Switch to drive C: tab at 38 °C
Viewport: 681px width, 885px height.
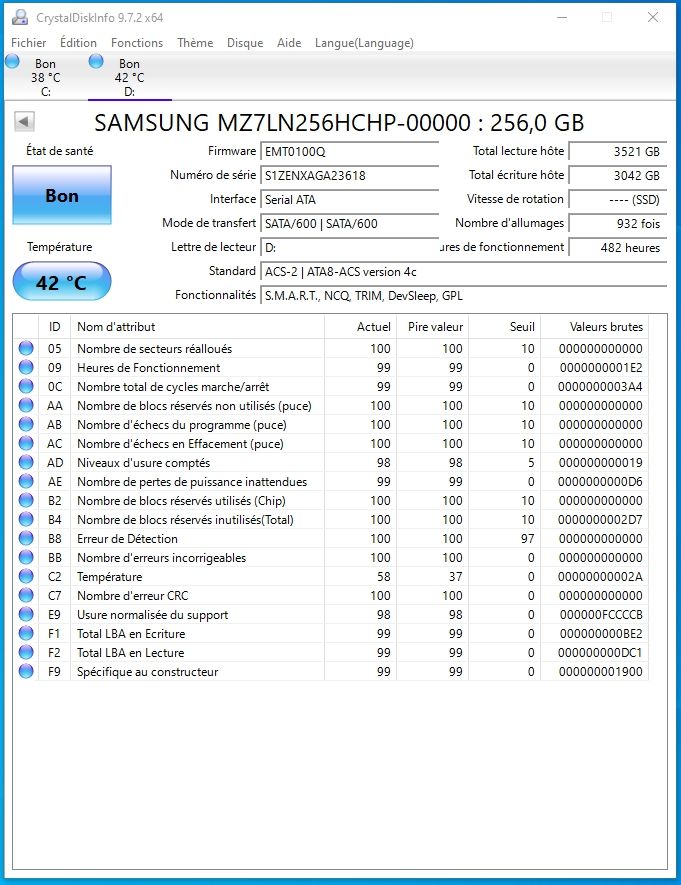pyautogui.click(x=46, y=77)
